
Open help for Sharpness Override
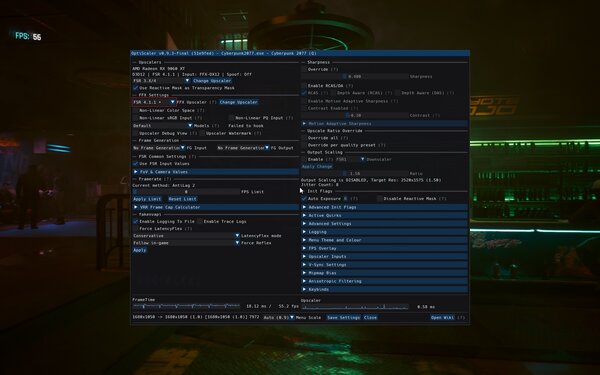[334, 69]
